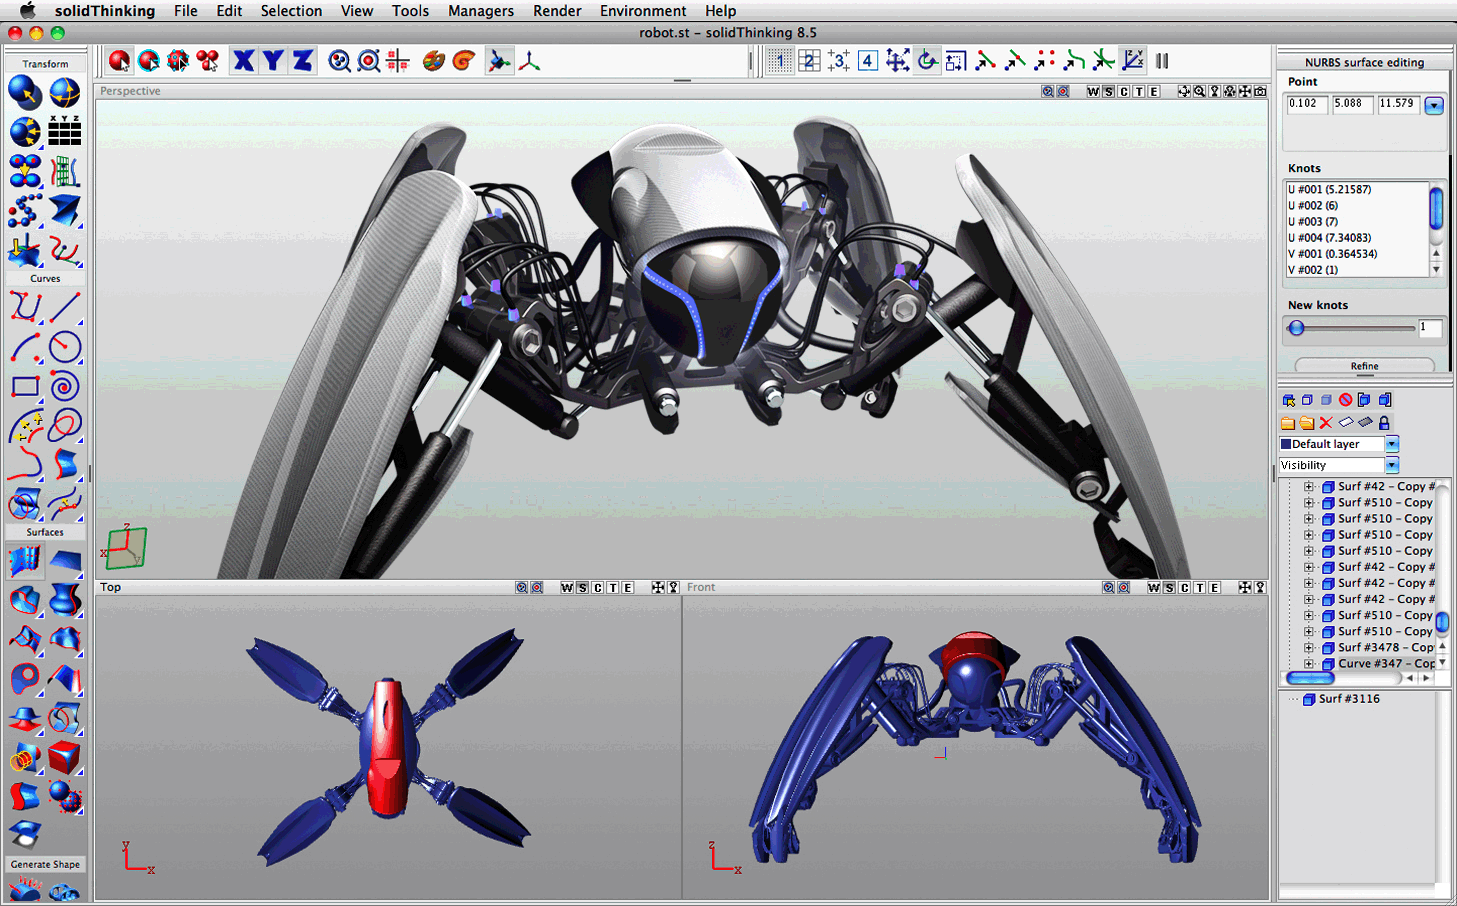
Task: Click the camera icon in Perspective viewport header
Action: pos(1260,91)
